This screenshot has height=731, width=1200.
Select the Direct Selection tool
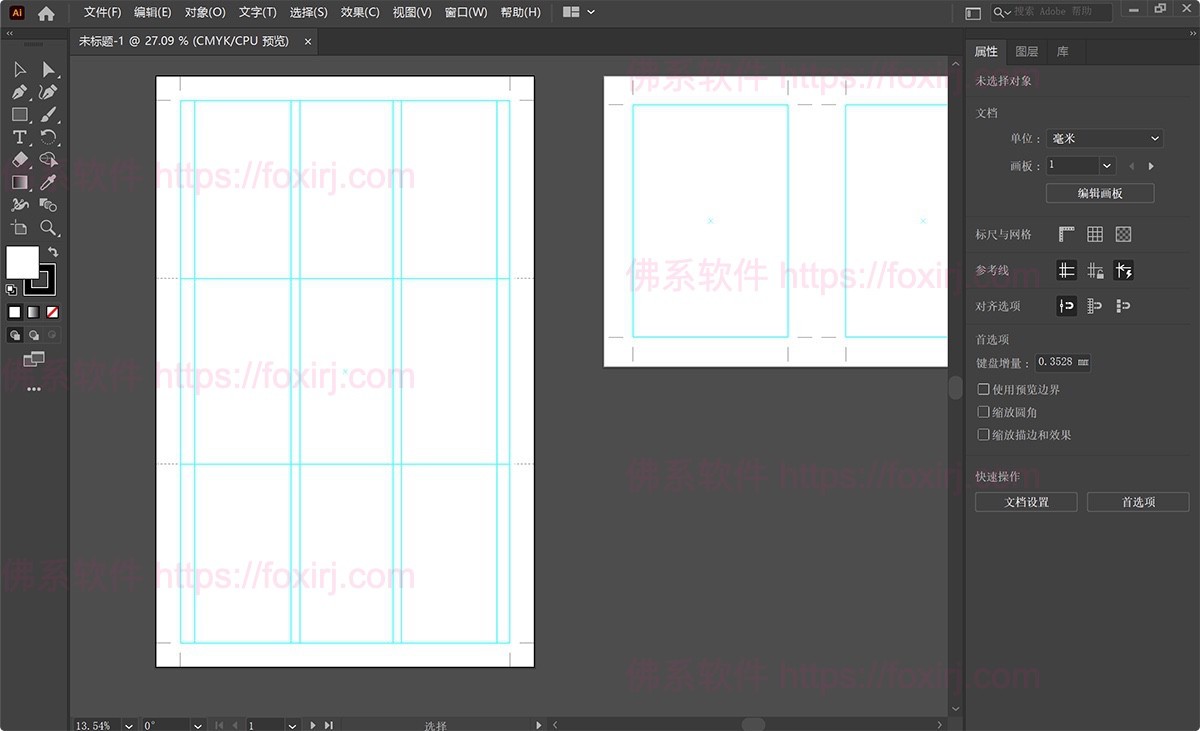[x=46, y=68]
